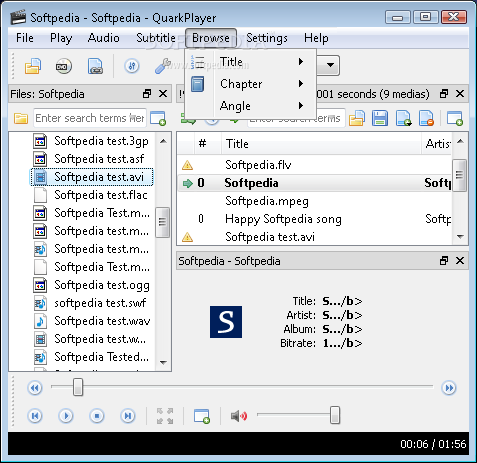Screen dimensions: 477x463
Task: Select the bold Softpedia playing row
Action: point(315,183)
